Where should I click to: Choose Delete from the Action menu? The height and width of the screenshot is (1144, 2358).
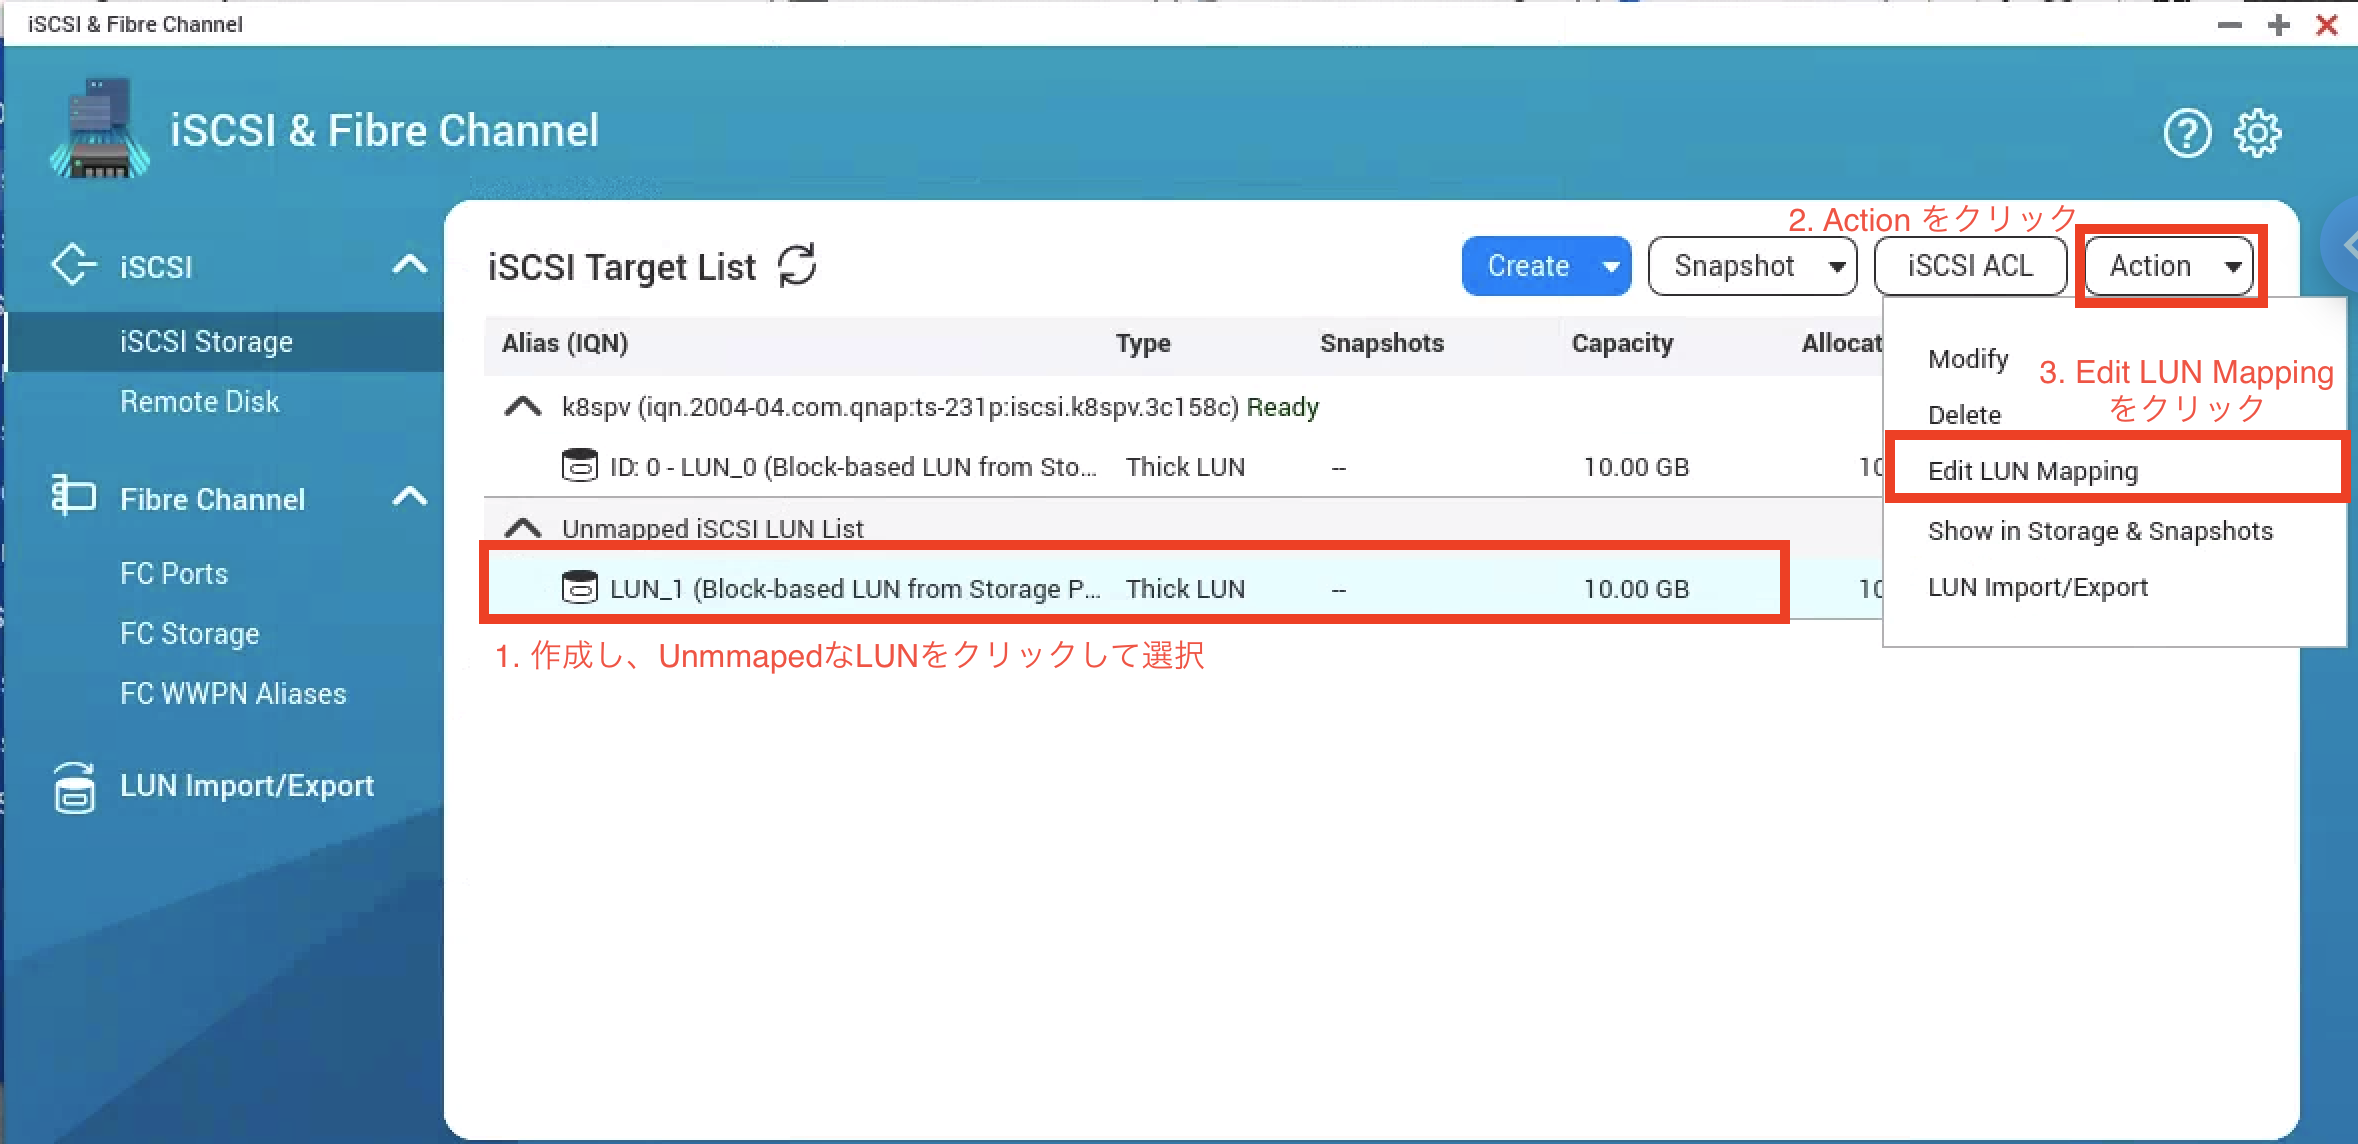tap(1964, 415)
